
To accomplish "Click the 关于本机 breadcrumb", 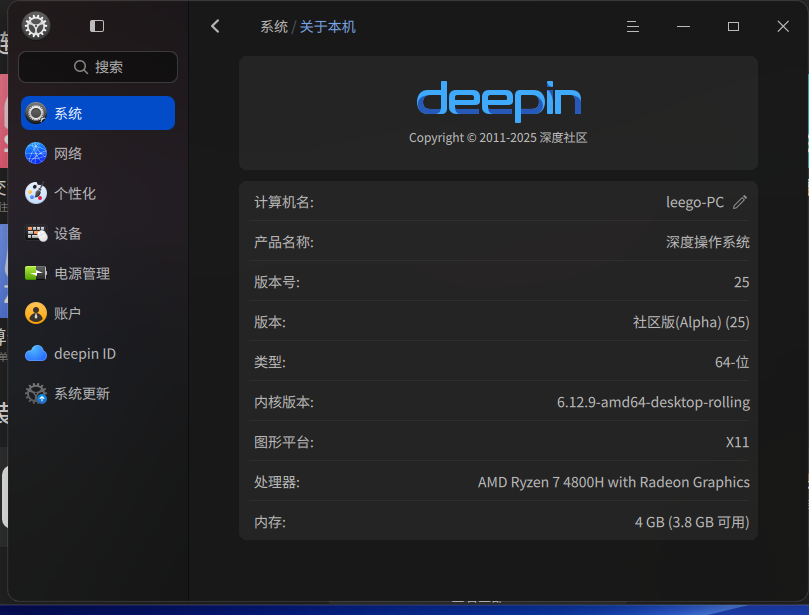I will tap(328, 27).
